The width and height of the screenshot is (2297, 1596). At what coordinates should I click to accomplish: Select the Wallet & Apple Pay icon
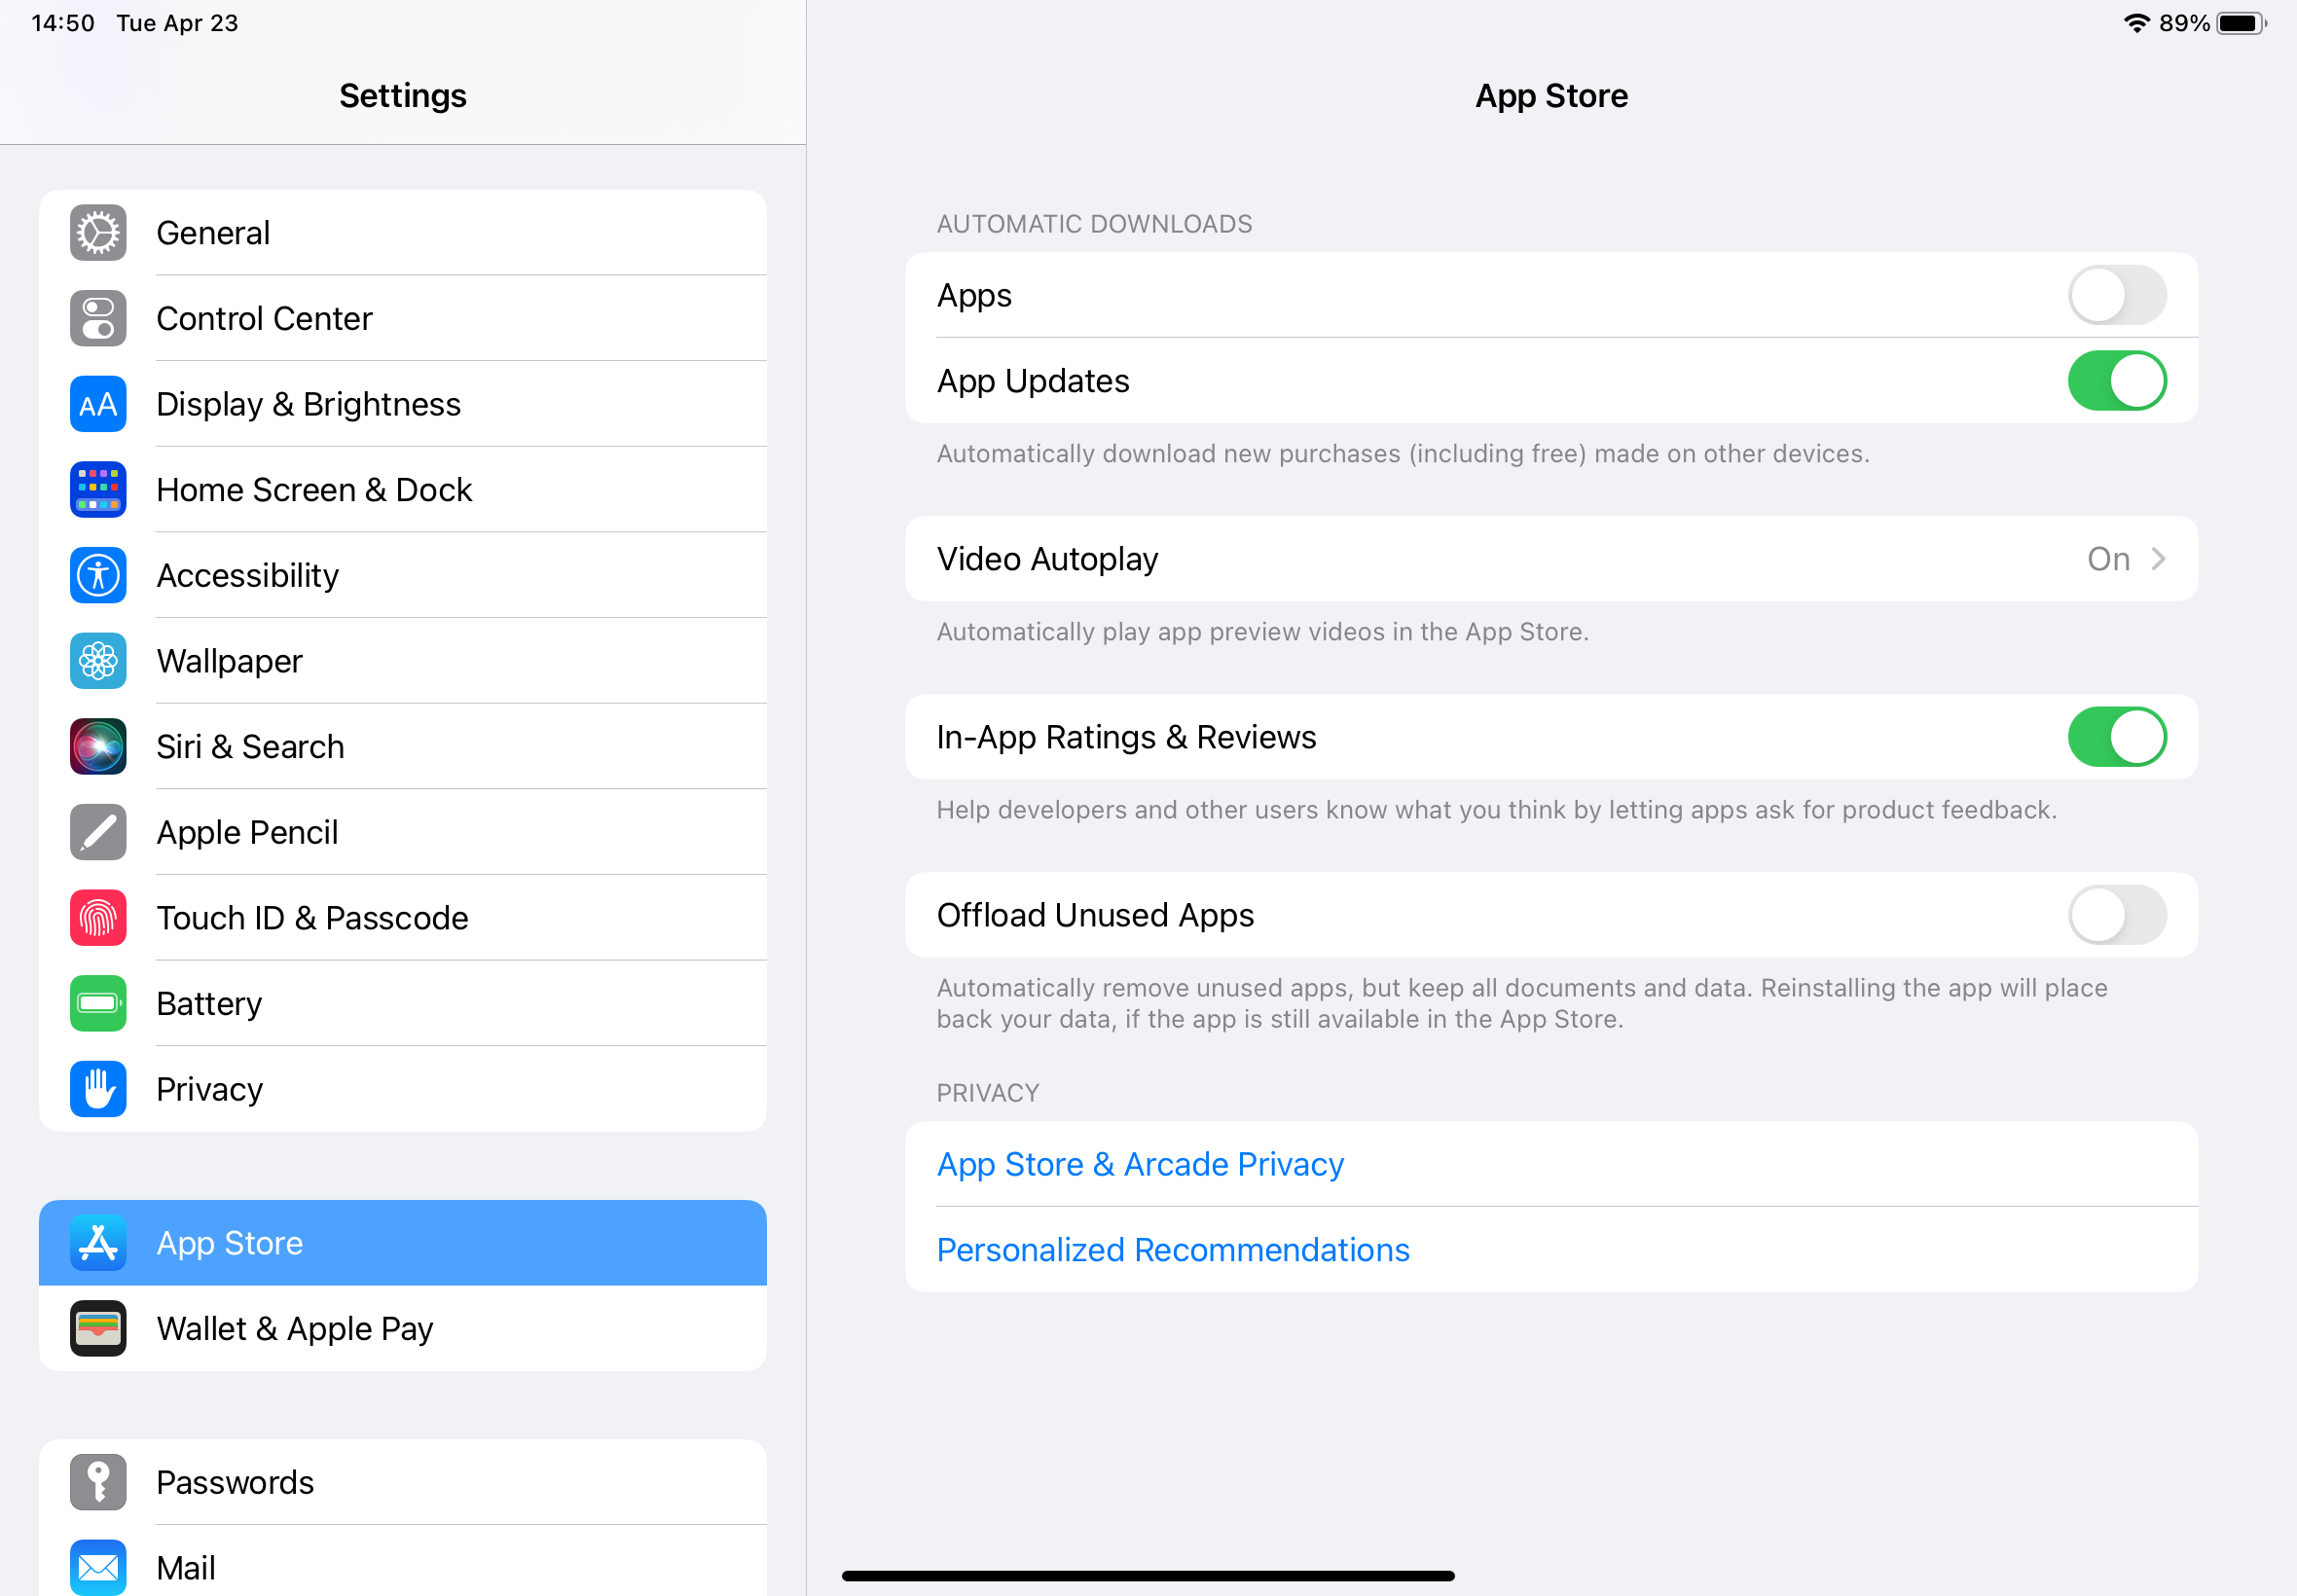pyautogui.click(x=98, y=1329)
